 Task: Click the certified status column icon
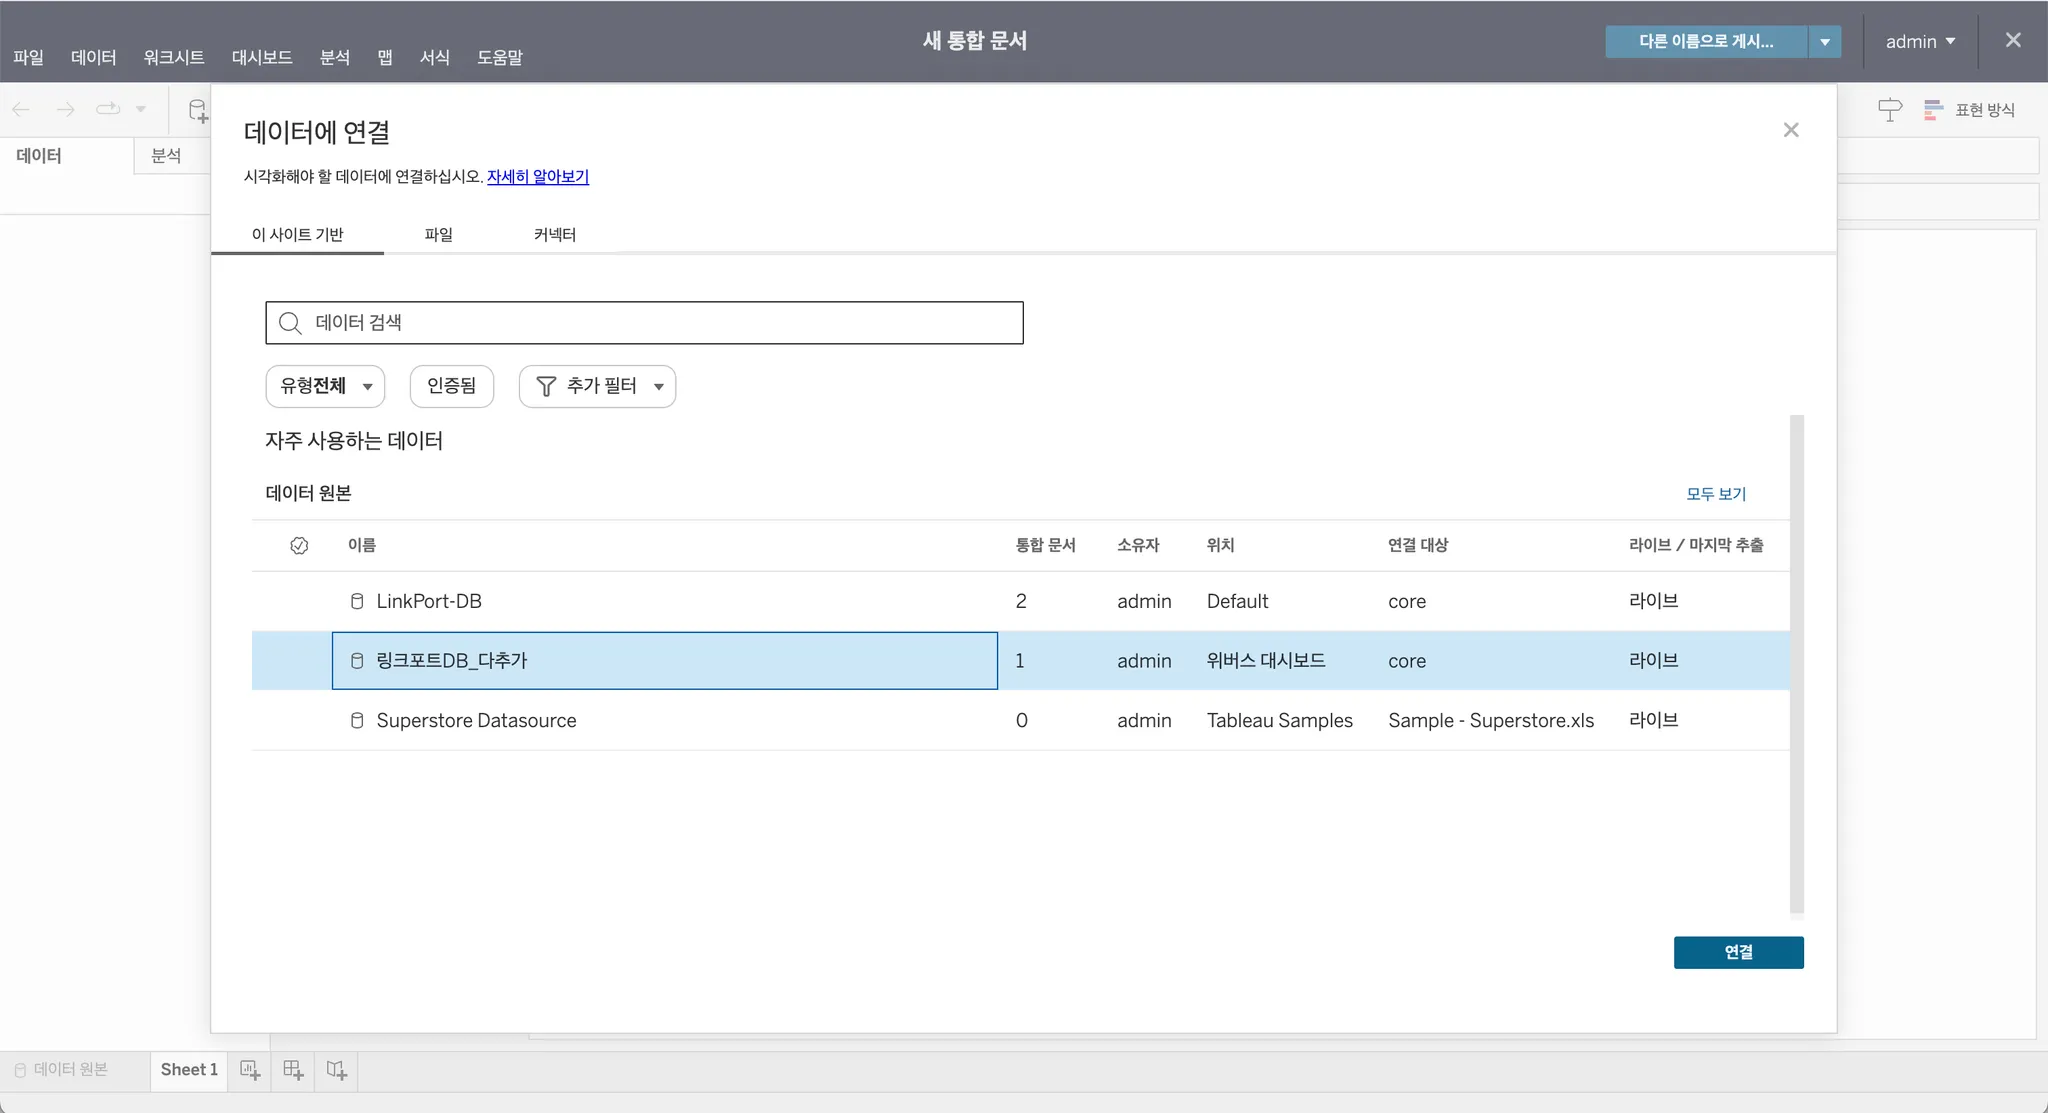[299, 545]
